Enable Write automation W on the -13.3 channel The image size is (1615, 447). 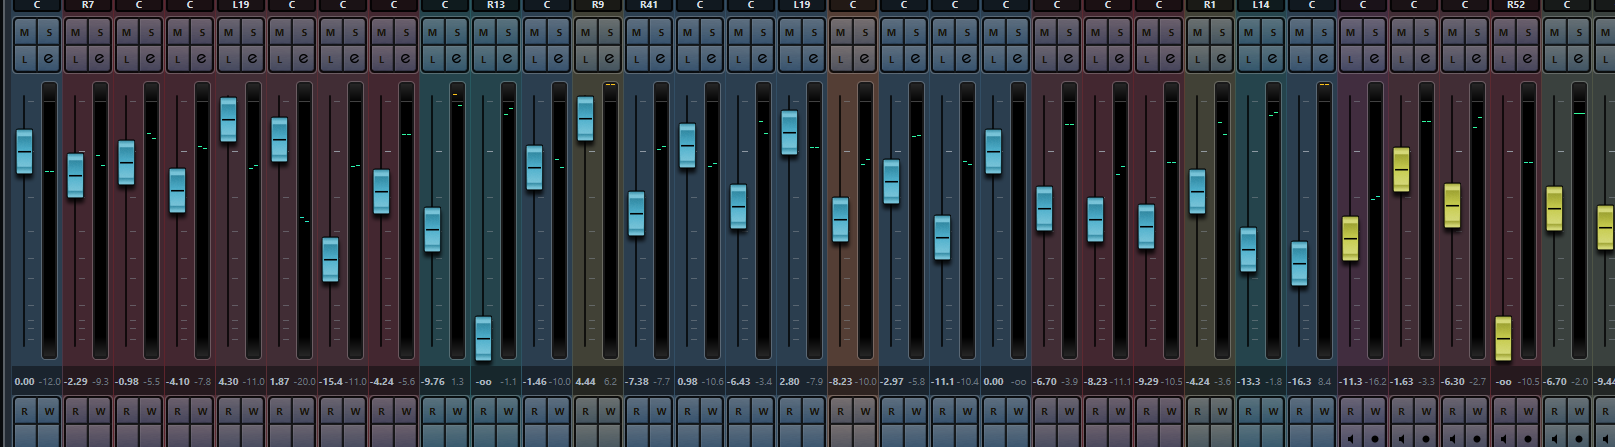coord(1273,411)
